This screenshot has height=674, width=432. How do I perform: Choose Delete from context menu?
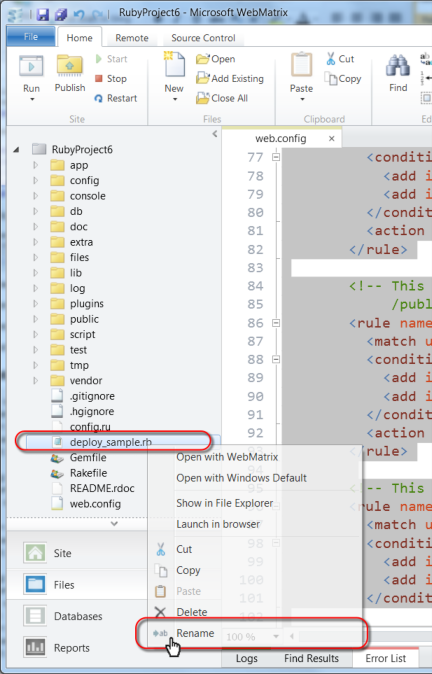[x=192, y=612]
